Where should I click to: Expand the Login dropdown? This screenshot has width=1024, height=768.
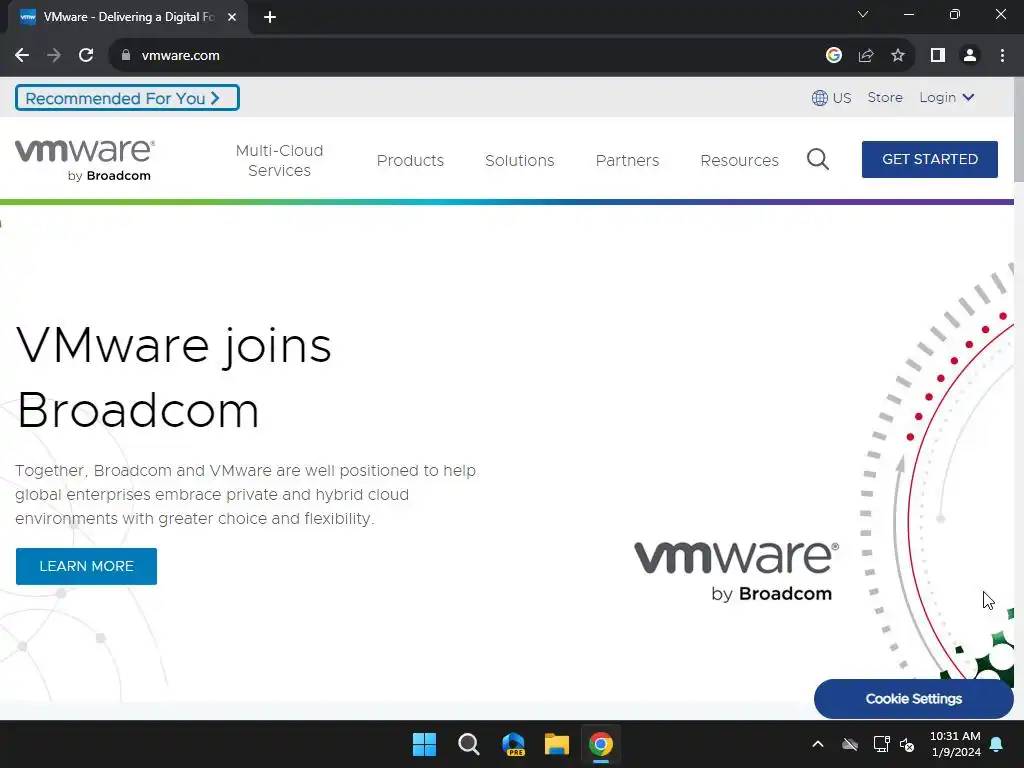pyautogui.click(x=947, y=97)
